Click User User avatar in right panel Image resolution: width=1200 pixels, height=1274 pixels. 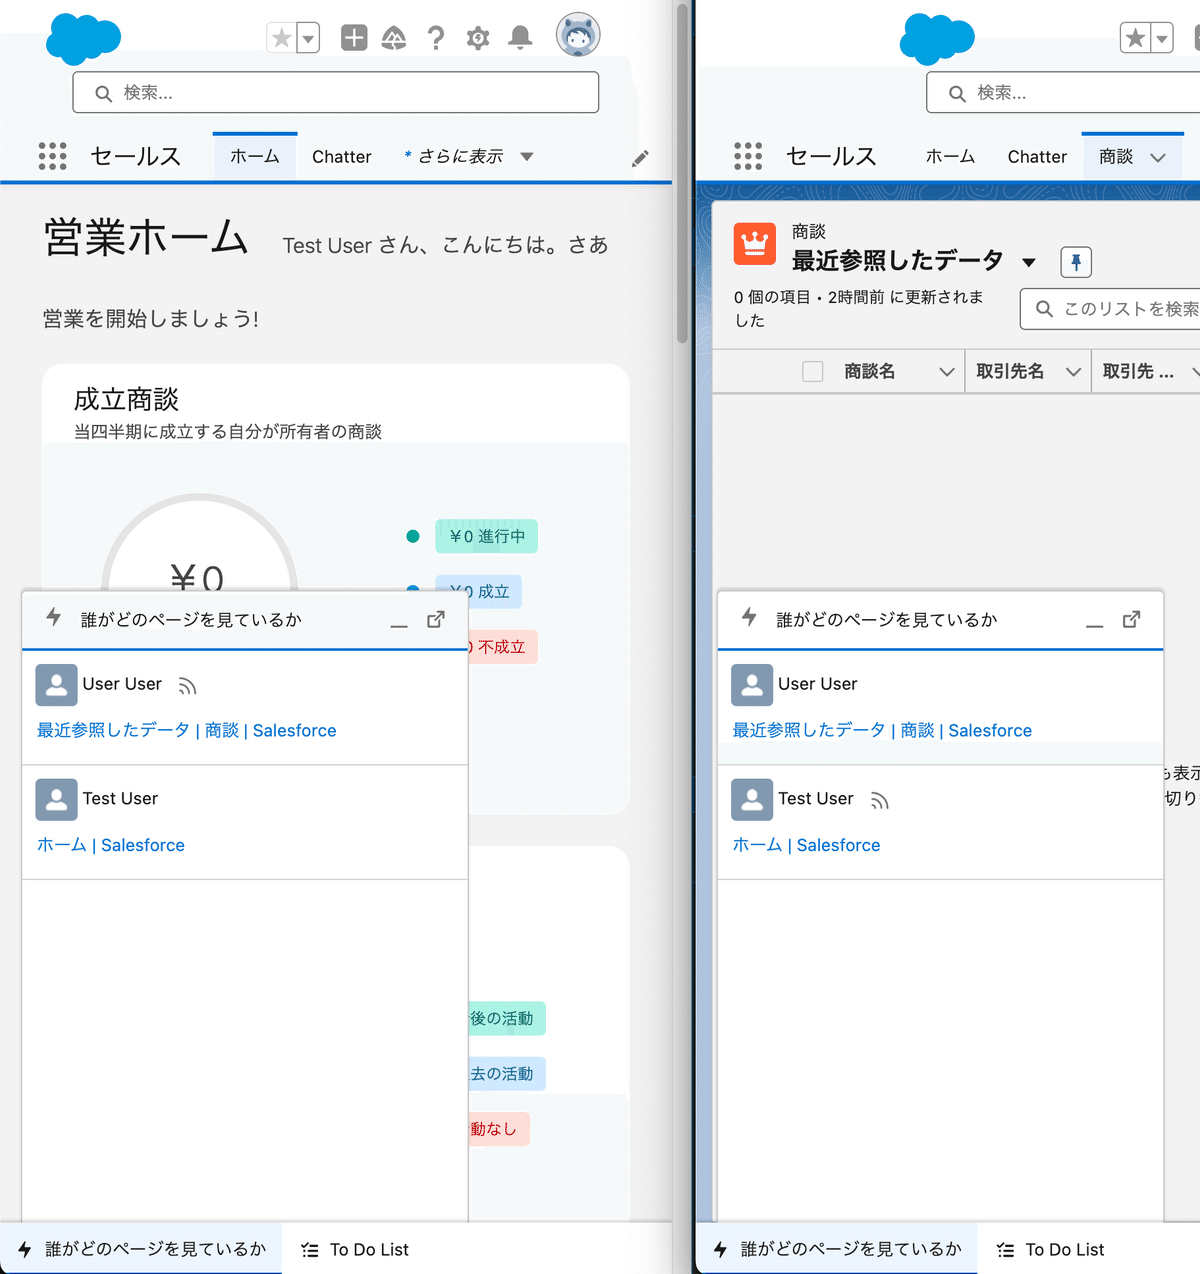click(x=752, y=685)
